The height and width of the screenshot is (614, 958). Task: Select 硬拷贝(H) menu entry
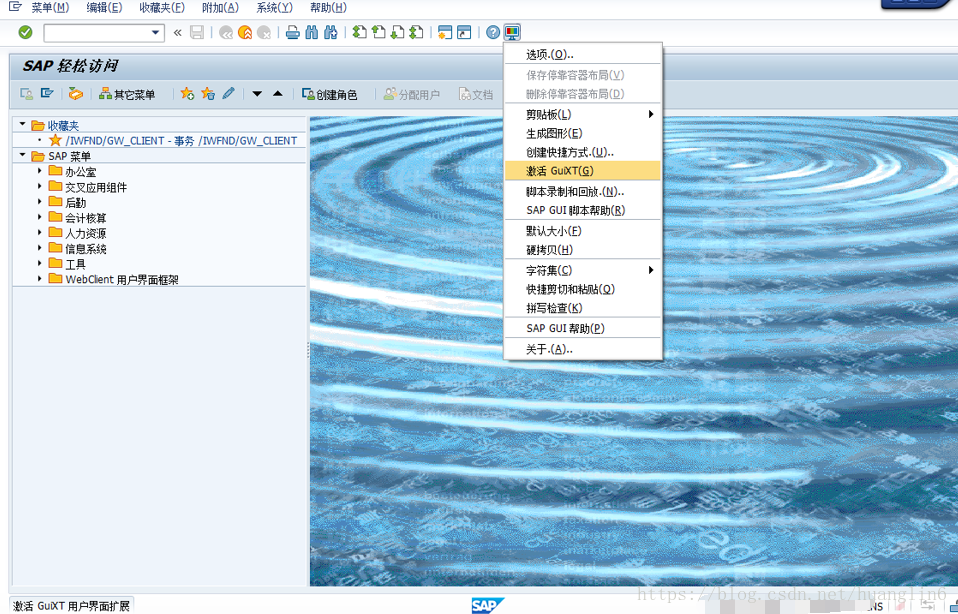pyautogui.click(x=583, y=250)
